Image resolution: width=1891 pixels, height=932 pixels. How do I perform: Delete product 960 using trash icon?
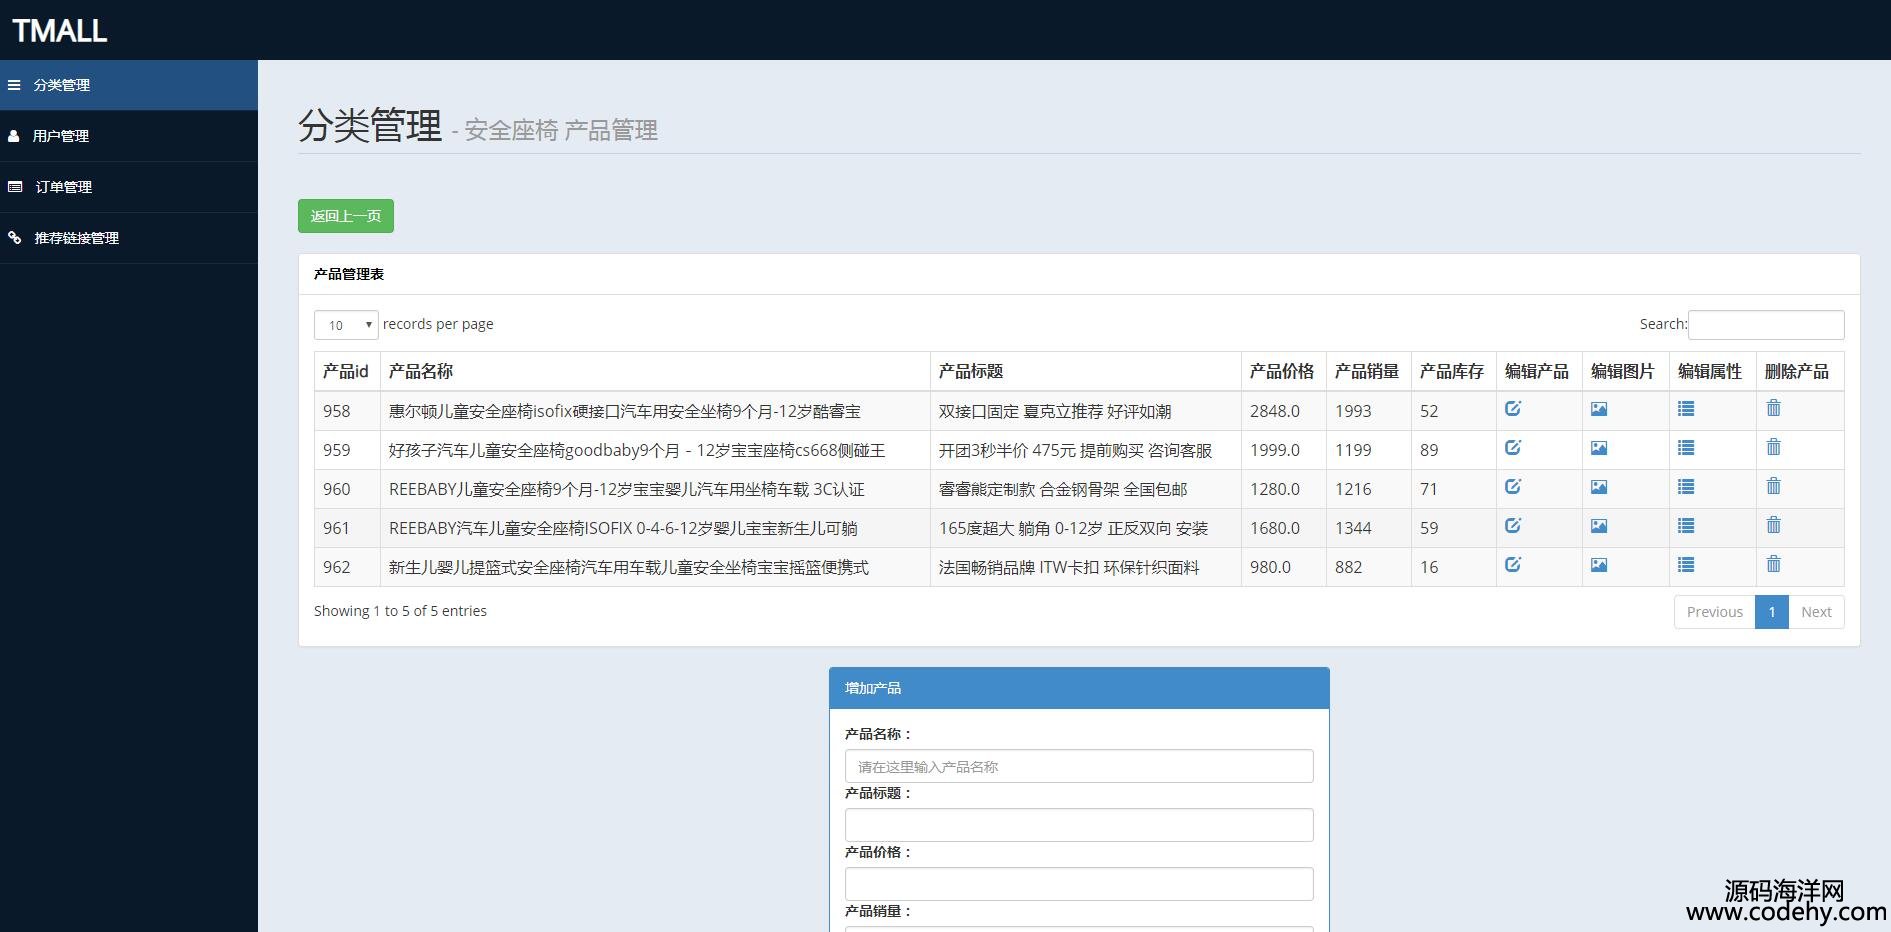1773,486
